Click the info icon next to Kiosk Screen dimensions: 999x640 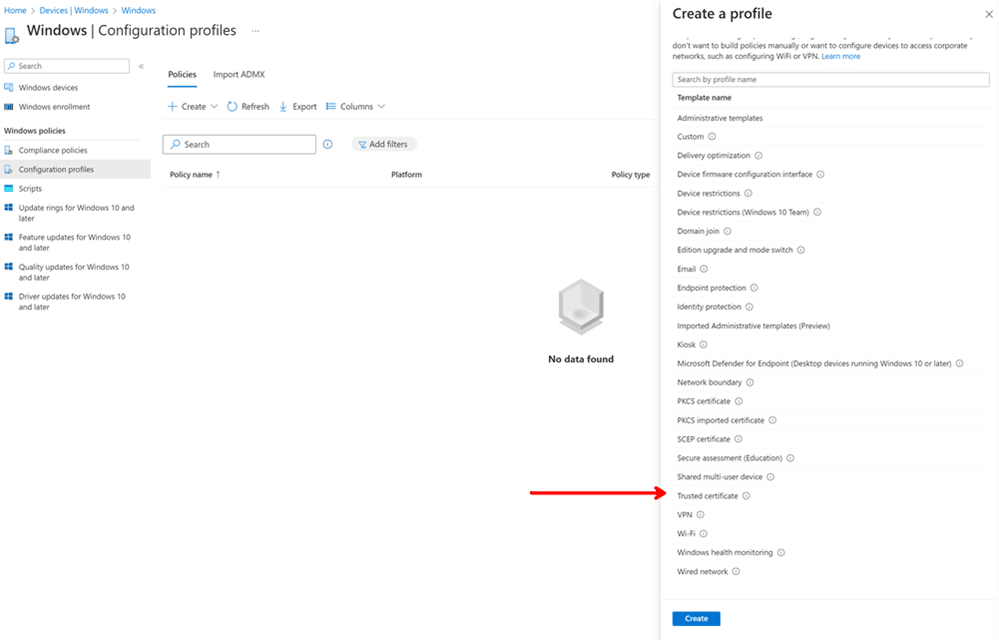coord(704,345)
